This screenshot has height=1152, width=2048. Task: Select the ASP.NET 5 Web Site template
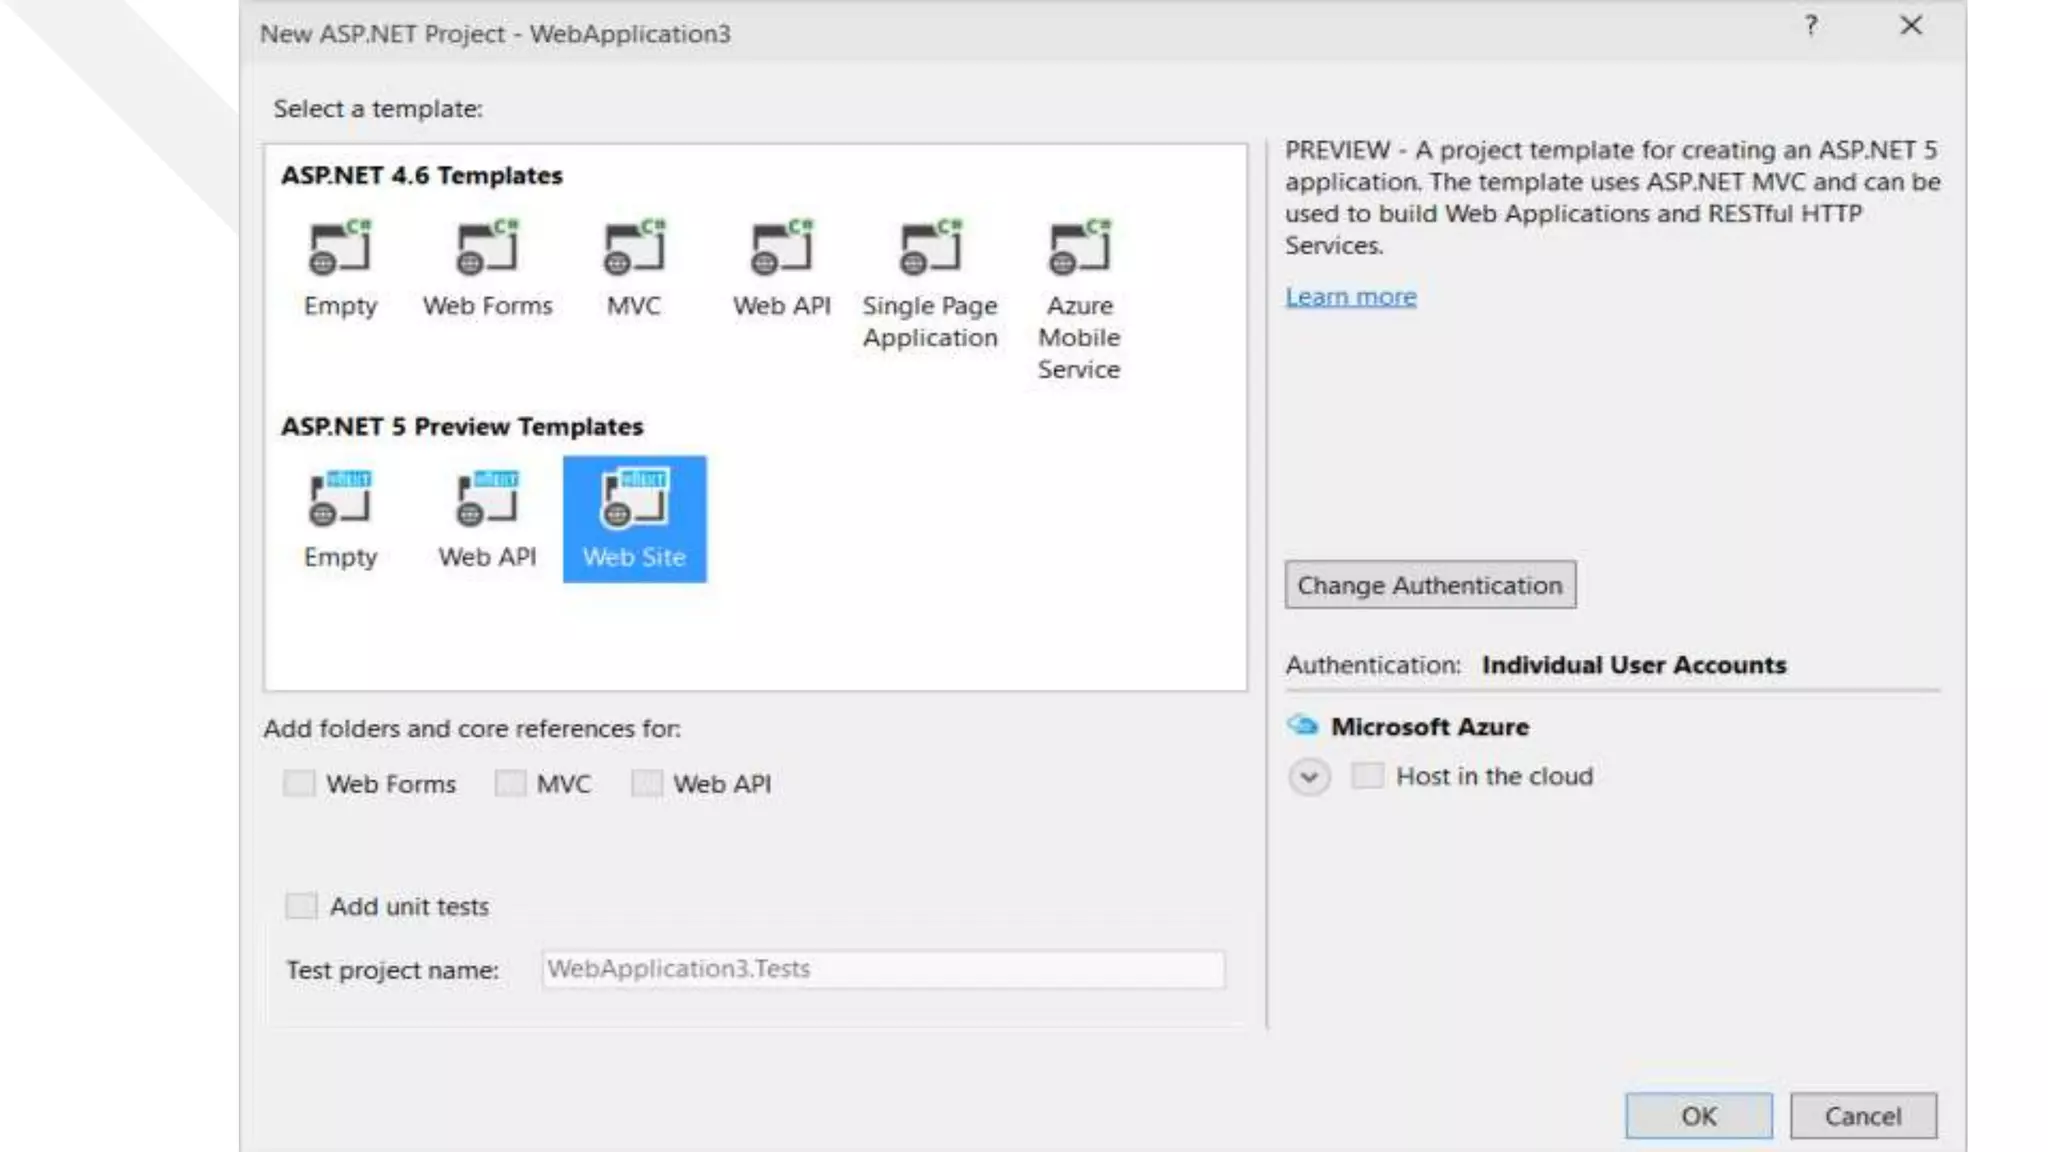pyautogui.click(x=634, y=519)
